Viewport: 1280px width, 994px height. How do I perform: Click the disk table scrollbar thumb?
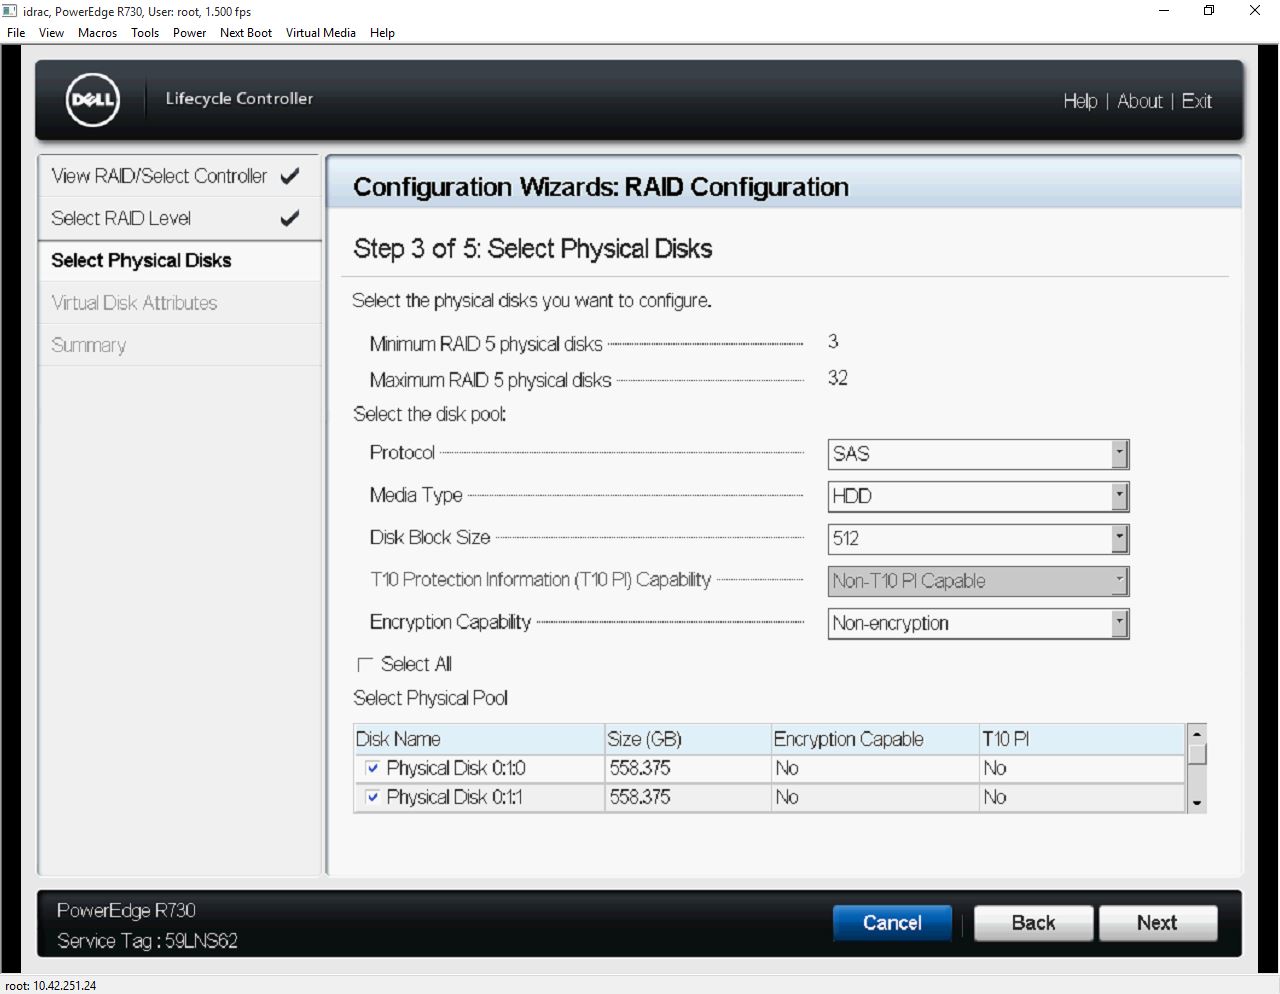[x=1197, y=754]
